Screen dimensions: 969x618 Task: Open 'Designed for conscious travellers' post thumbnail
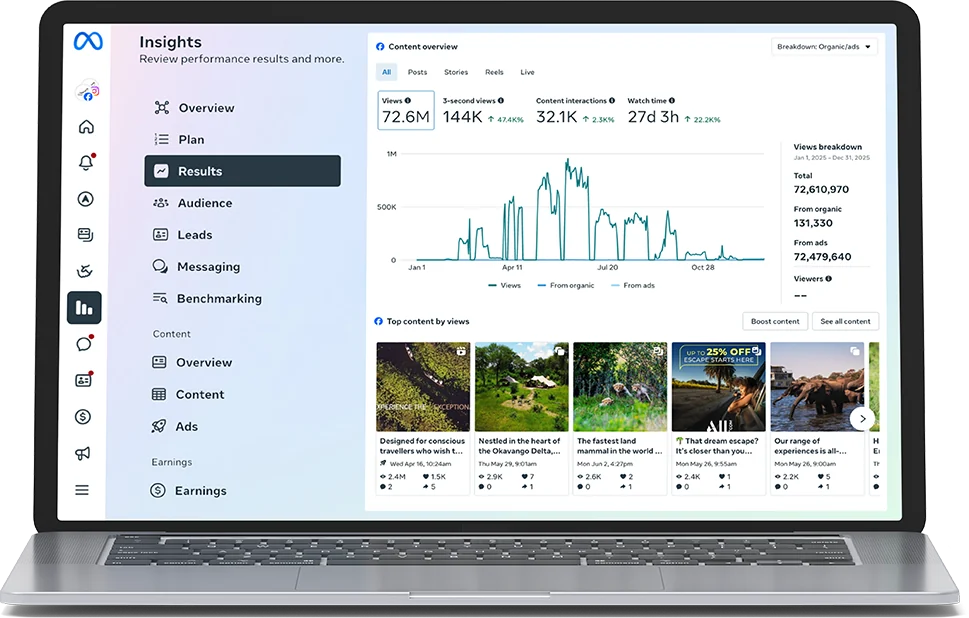coord(423,387)
